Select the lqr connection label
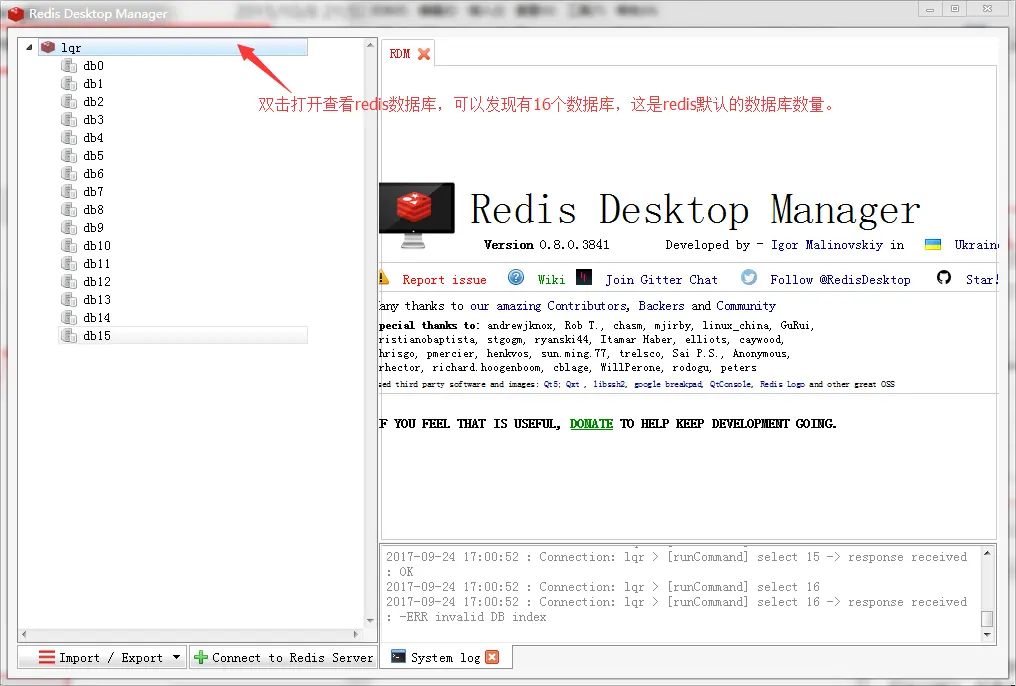This screenshot has width=1016, height=686. coord(71,48)
